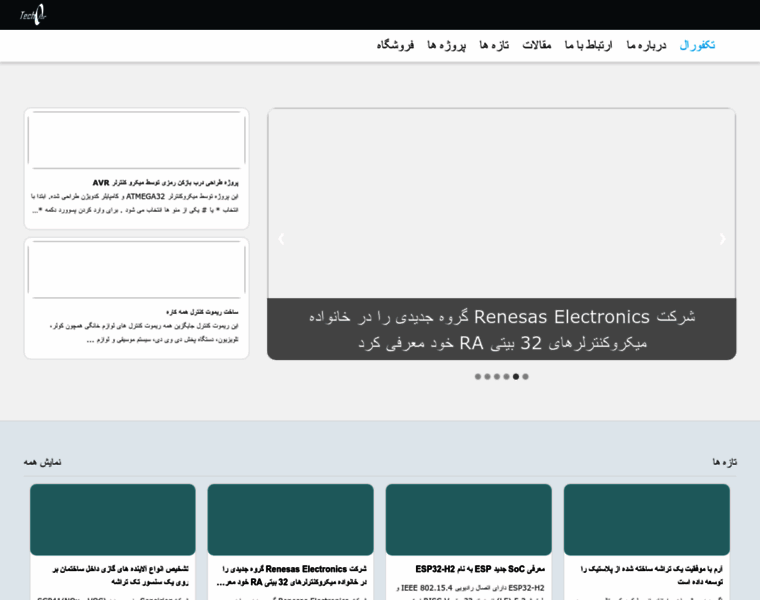The height and width of the screenshot is (600, 760).
Task: Open the gas pollutant sensor news headline
Action: (x=121, y=575)
